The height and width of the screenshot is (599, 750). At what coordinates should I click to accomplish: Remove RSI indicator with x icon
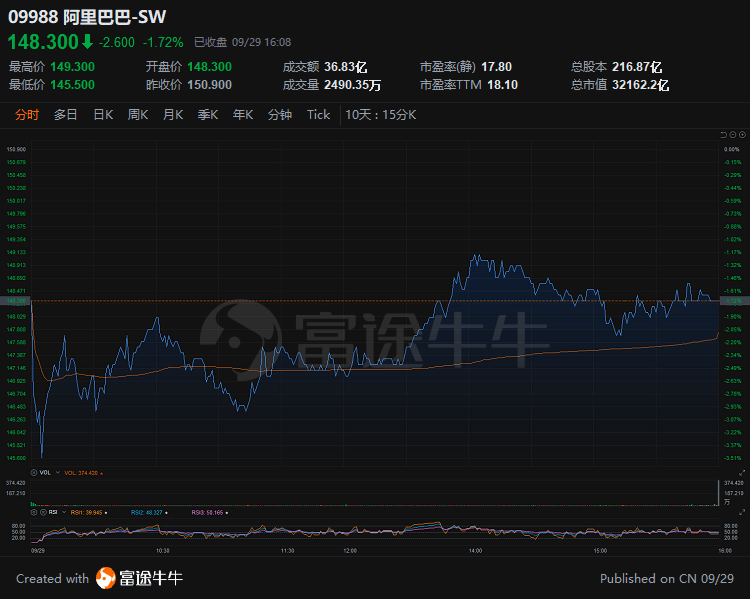click(x=43, y=512)
